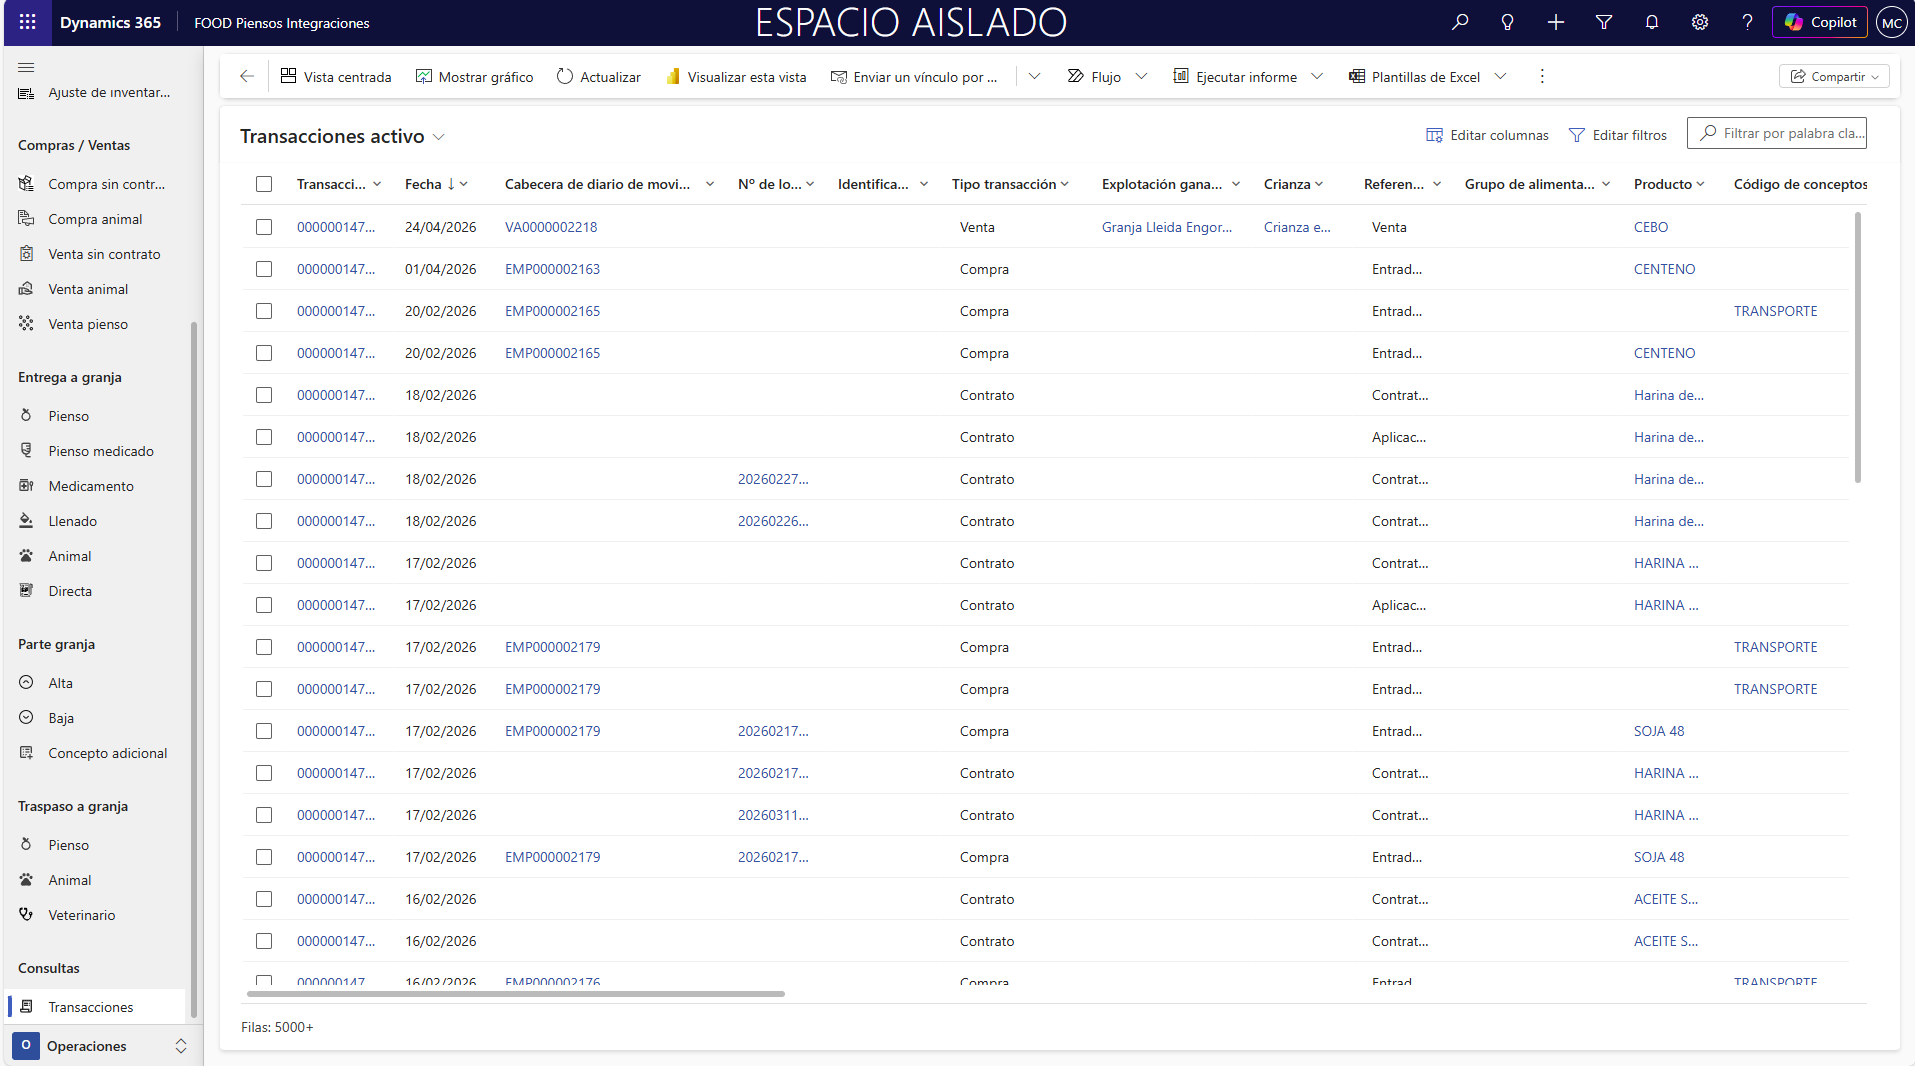Open the settings gear icon
Image resolution: width=1915 pixels, height=1066 pixels.
[x=1699, y=22]
